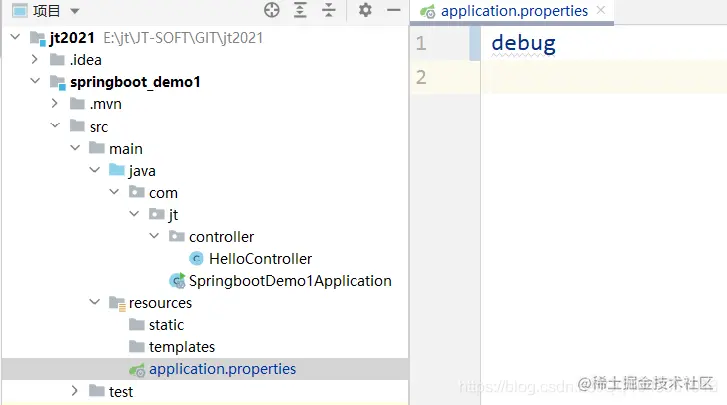Select jt2021 project root label
This screenshot has height=405, width=727.
click(72, 38)
